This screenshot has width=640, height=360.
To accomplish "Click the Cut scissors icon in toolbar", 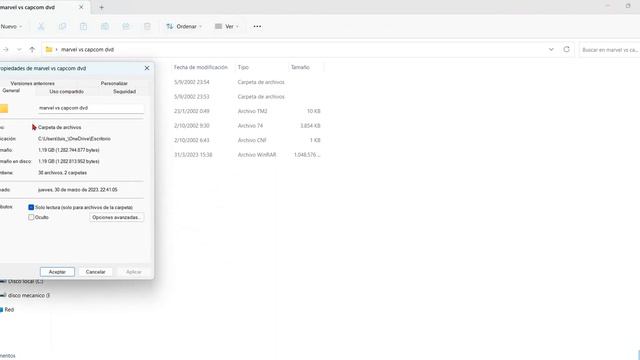I will [x=41, y=27].
